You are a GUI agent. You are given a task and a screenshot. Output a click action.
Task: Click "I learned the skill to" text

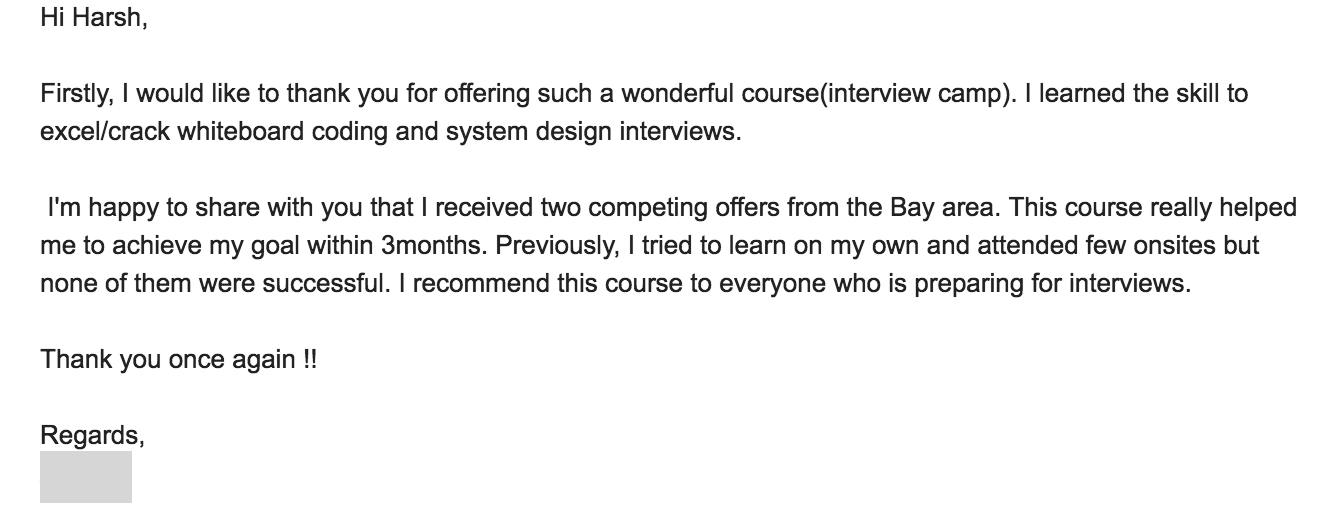pyautogui.click(x=1136, y=95)
